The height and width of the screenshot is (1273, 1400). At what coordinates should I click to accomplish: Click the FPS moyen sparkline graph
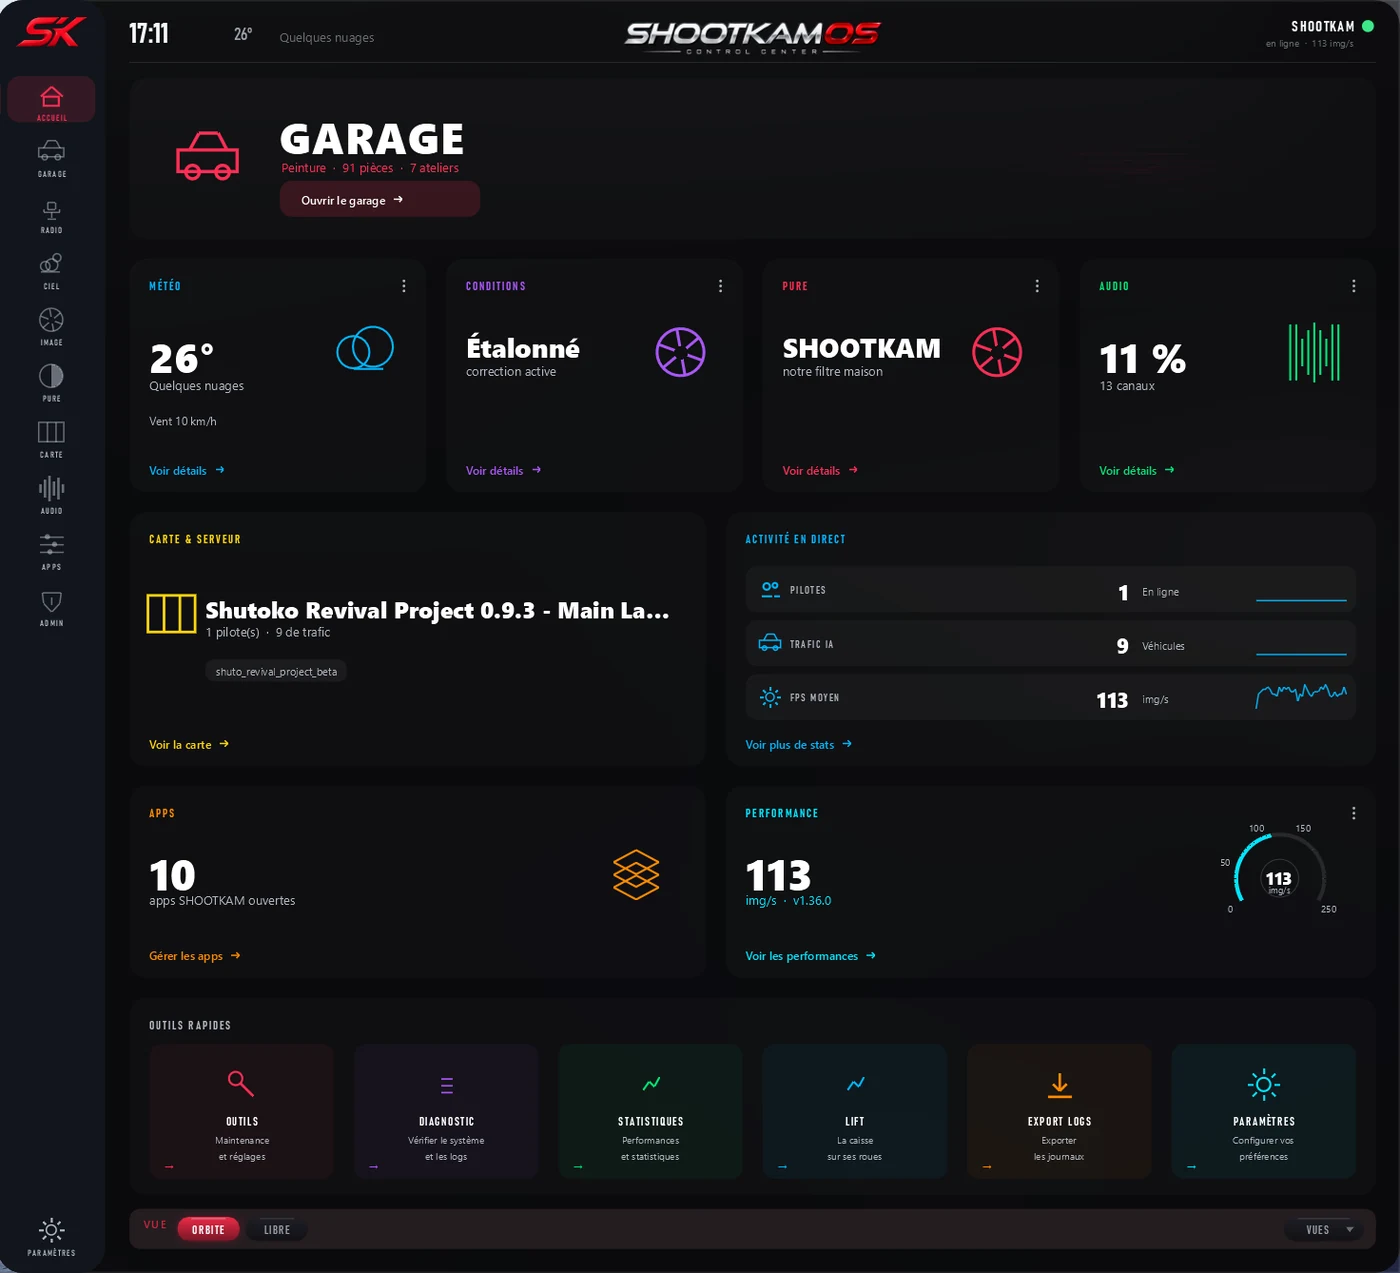pos(1301,696)
